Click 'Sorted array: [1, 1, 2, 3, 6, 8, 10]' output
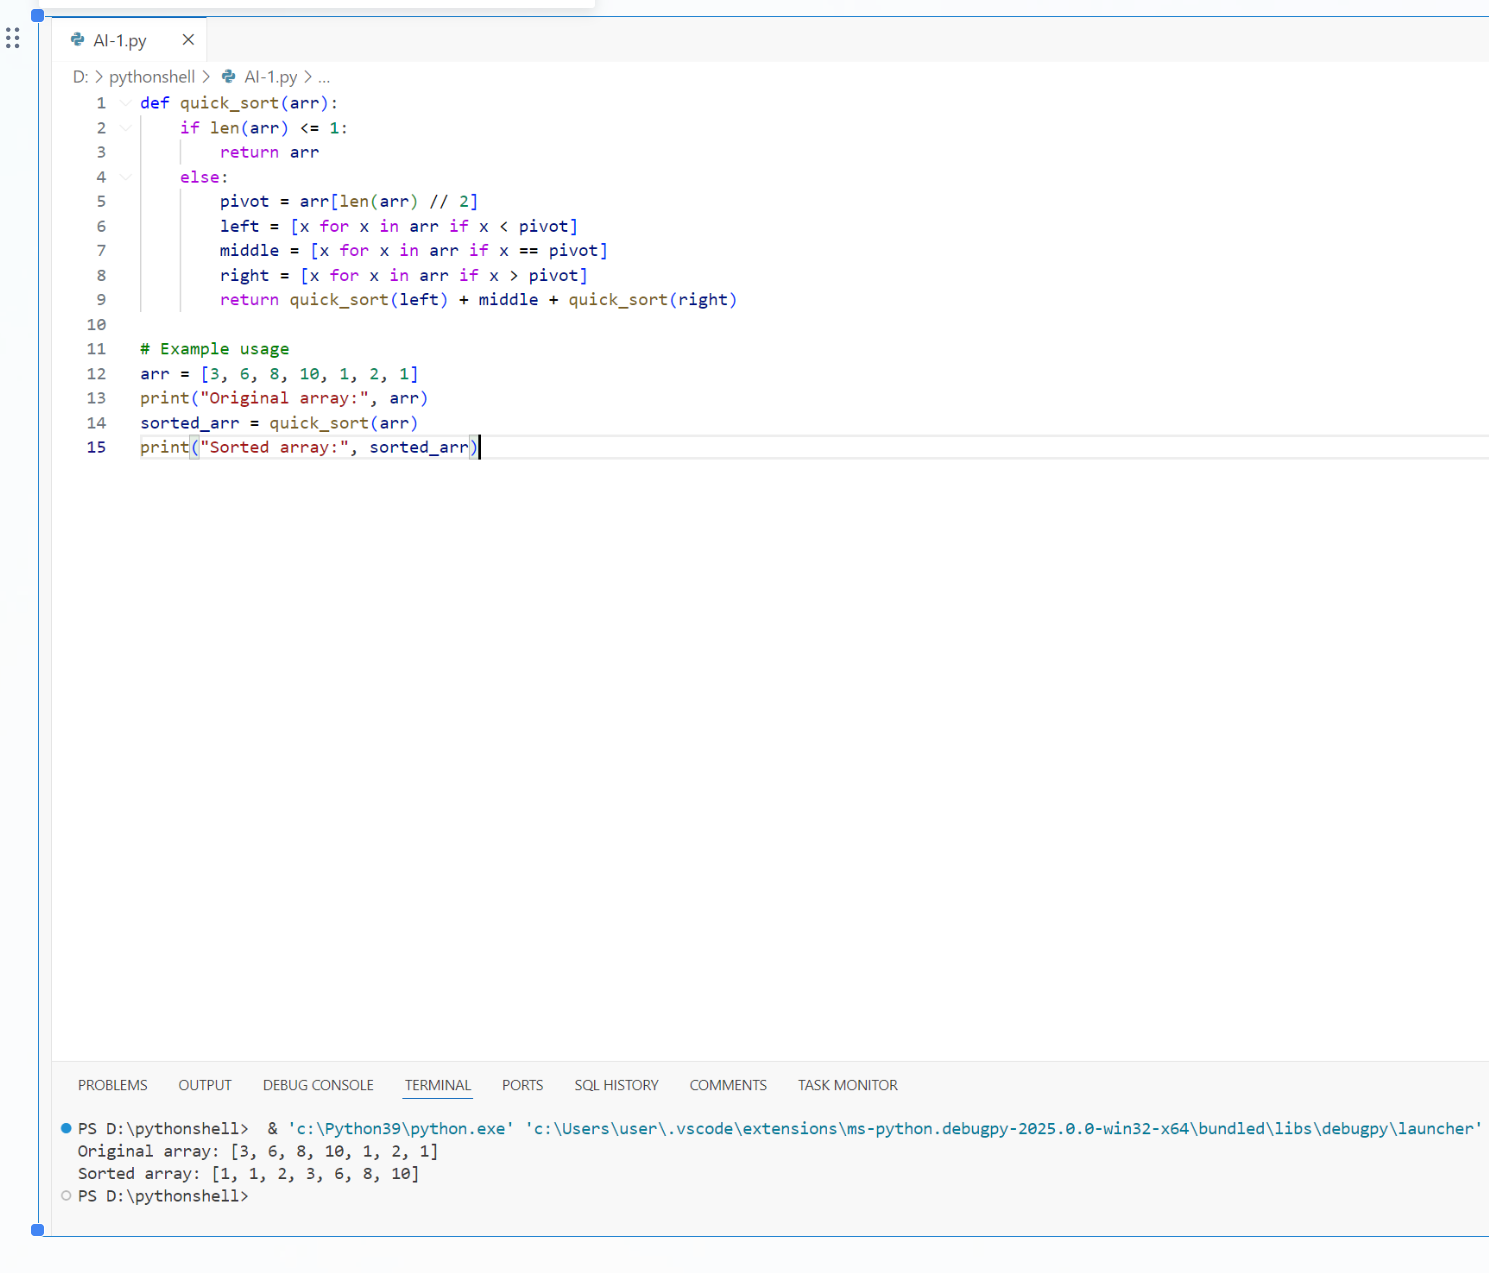 [249, 1174]
